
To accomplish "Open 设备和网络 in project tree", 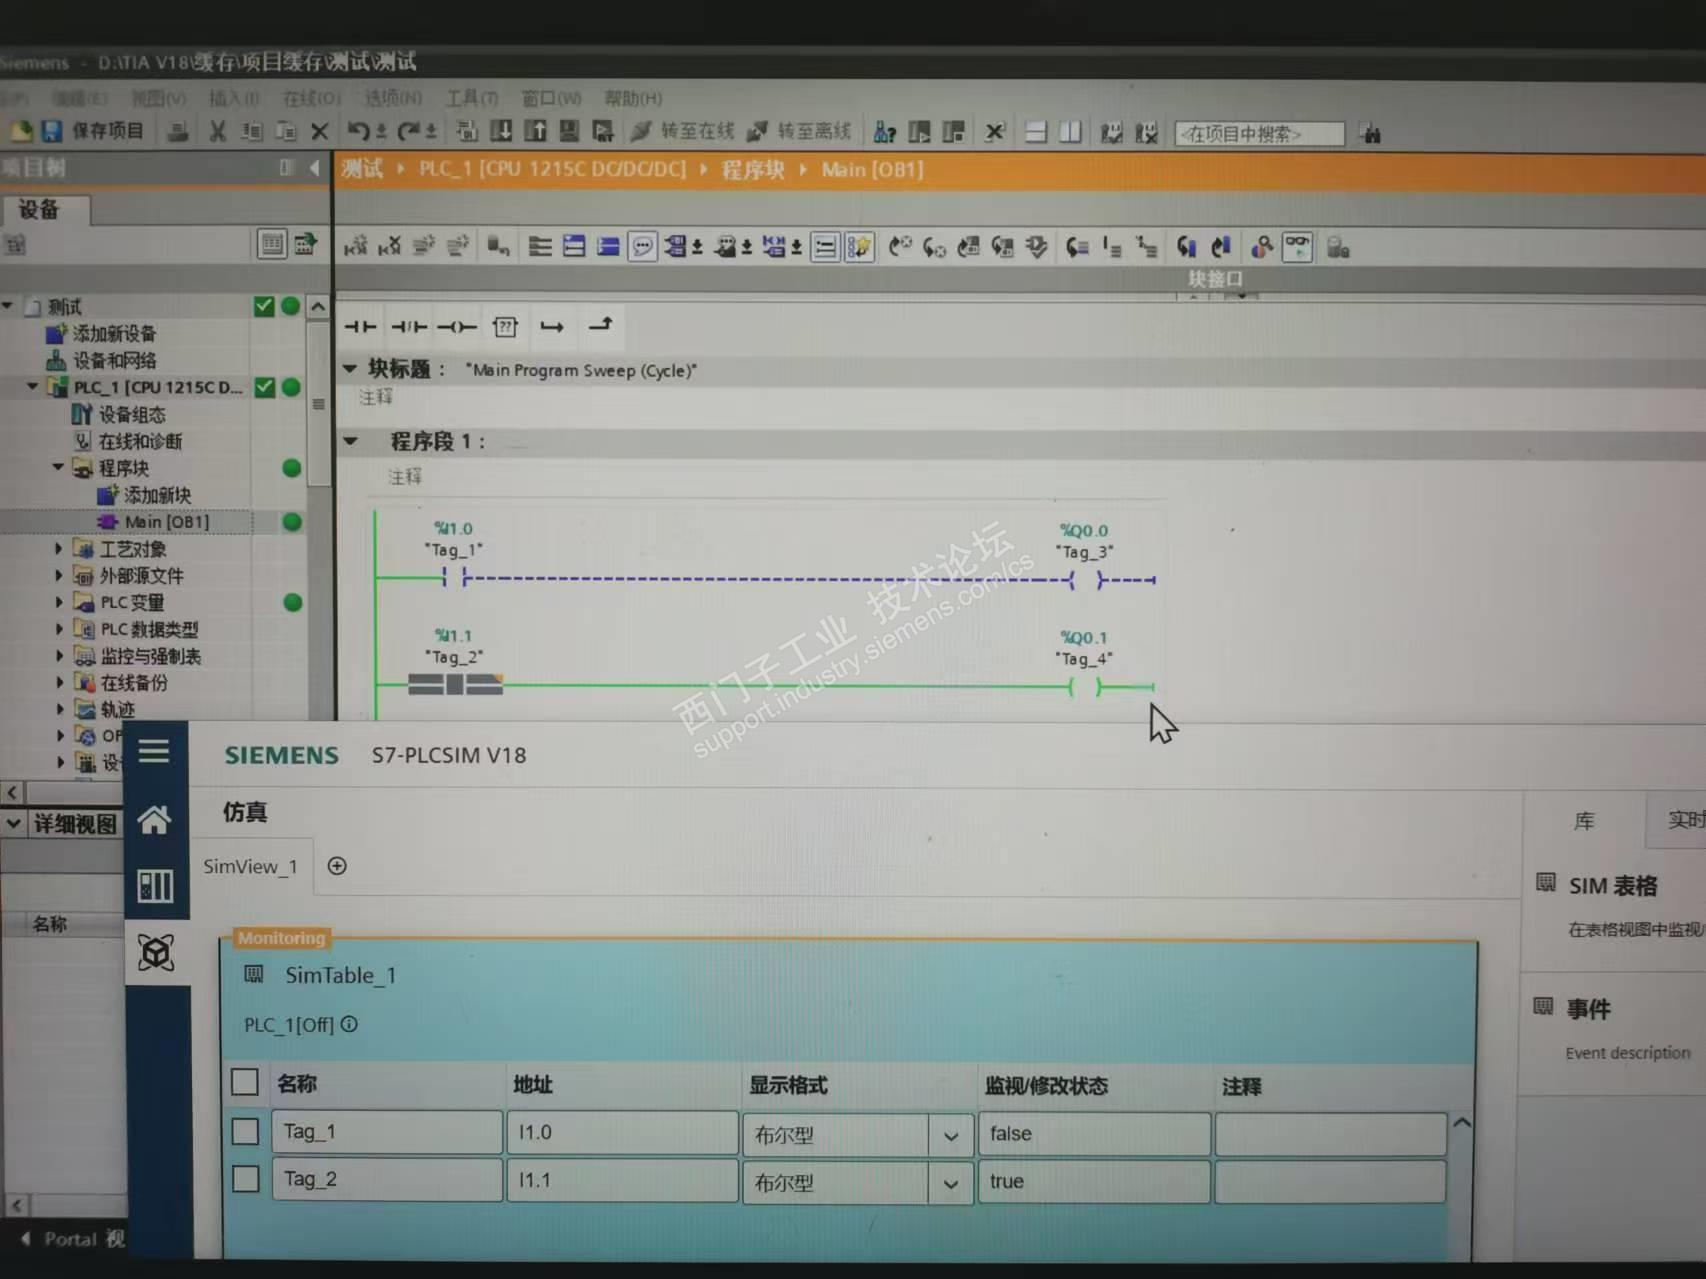I will (x=114, y=360).
